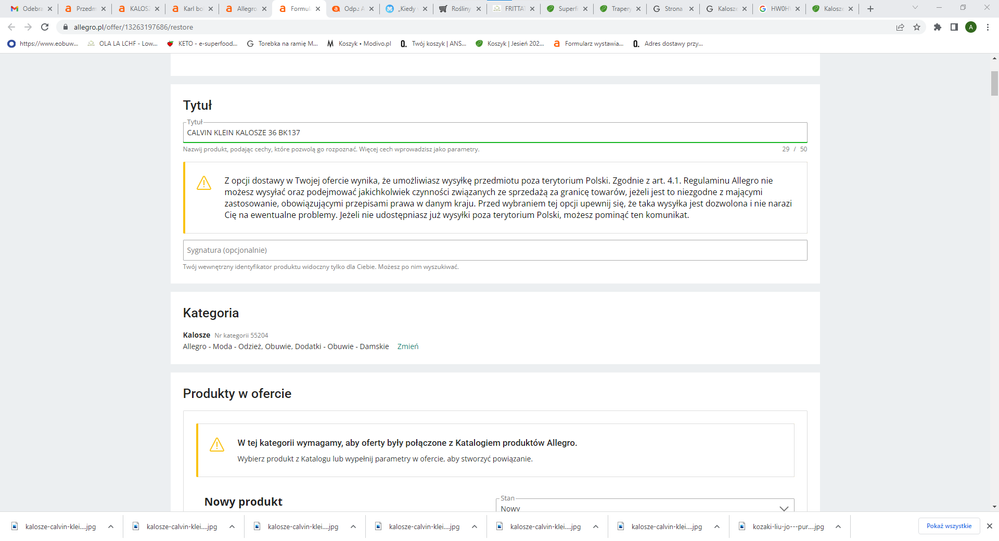999x541 pixels.
Task: Open the Chrome three-dot menu
Action: 988,27
